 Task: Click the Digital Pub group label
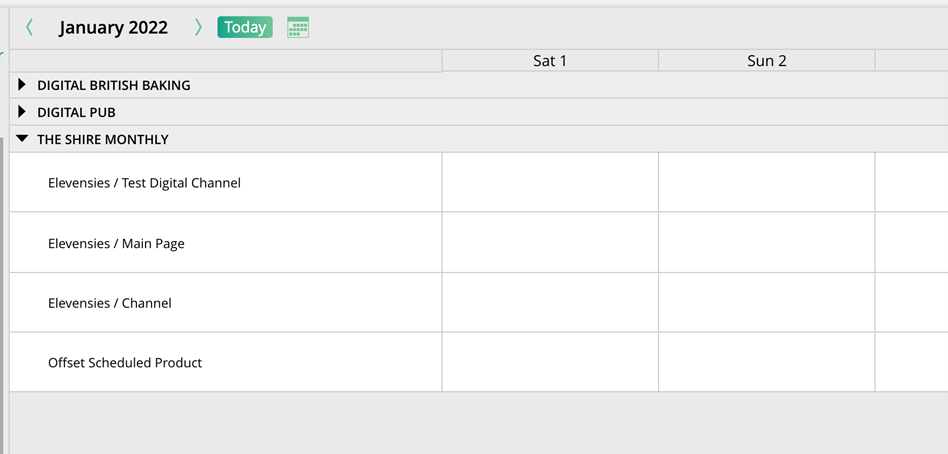tap(76, 112)
